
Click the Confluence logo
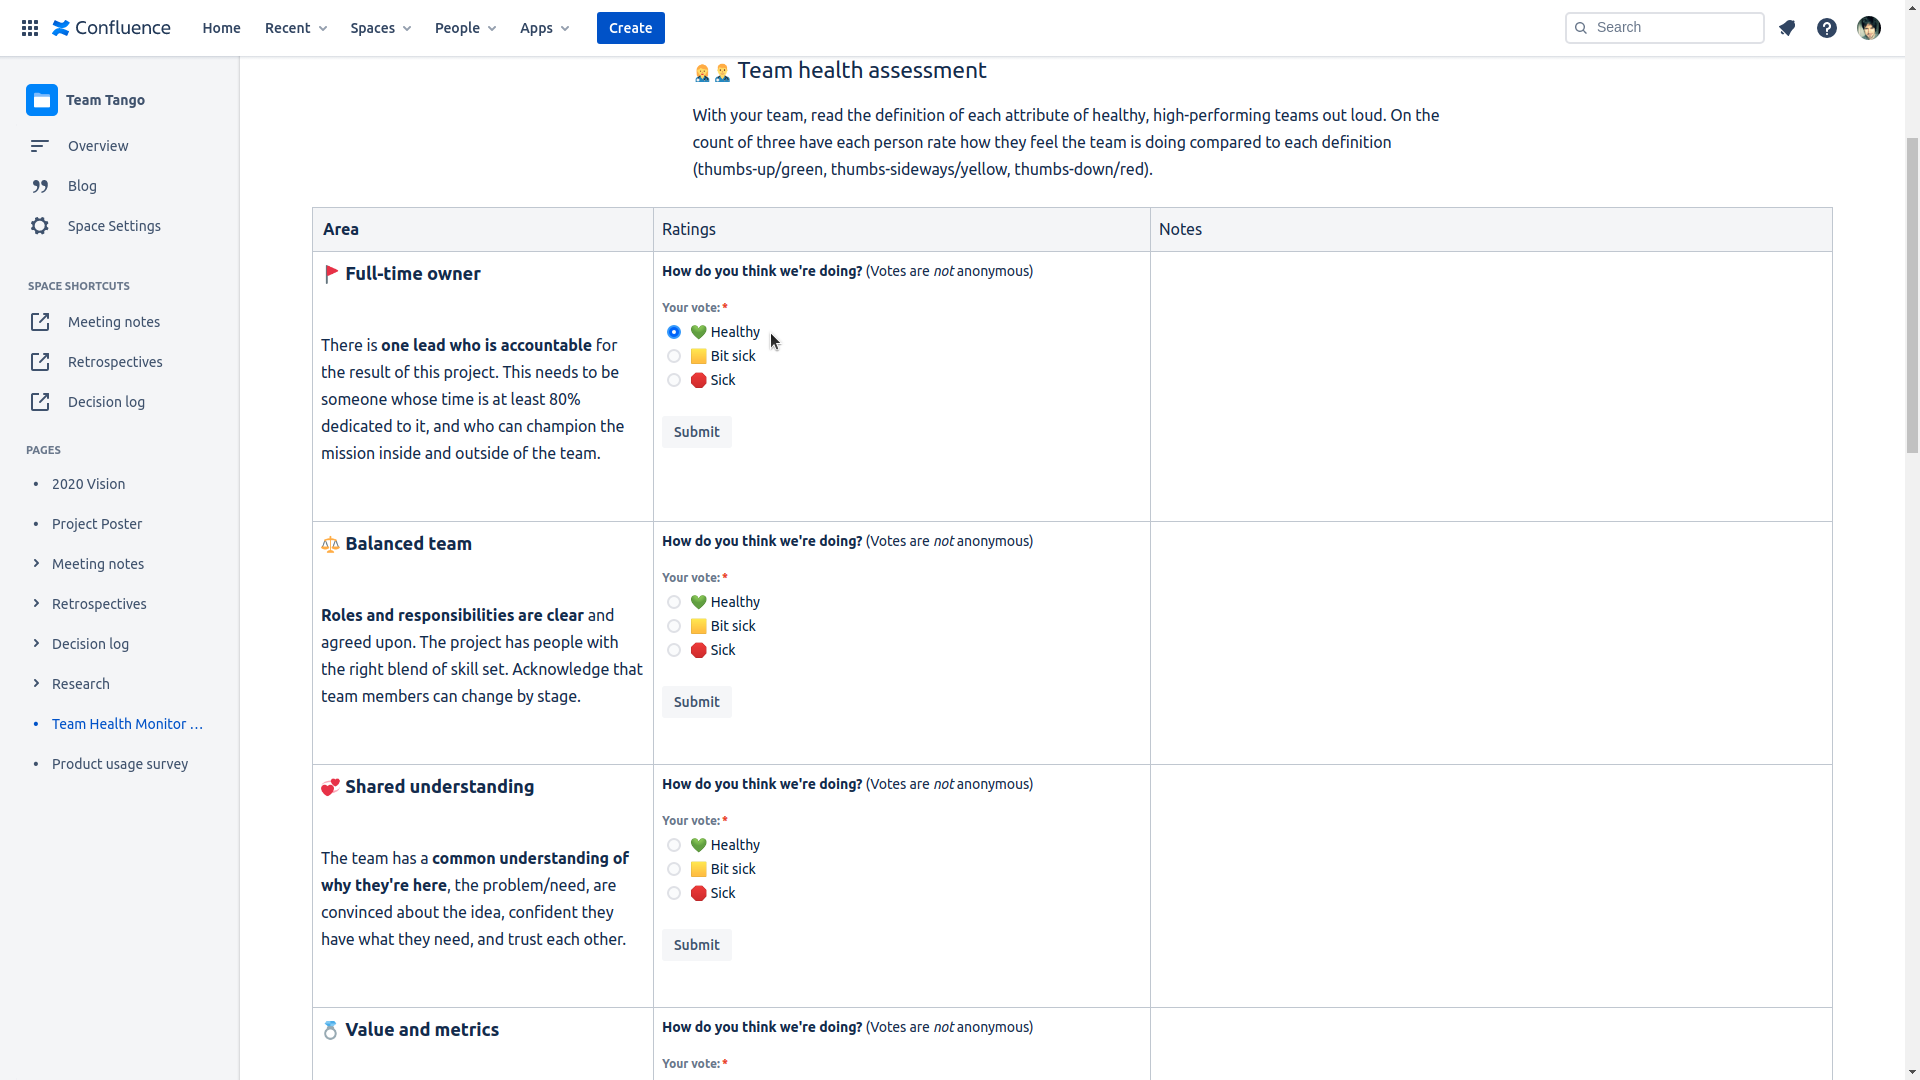[111, 28]
